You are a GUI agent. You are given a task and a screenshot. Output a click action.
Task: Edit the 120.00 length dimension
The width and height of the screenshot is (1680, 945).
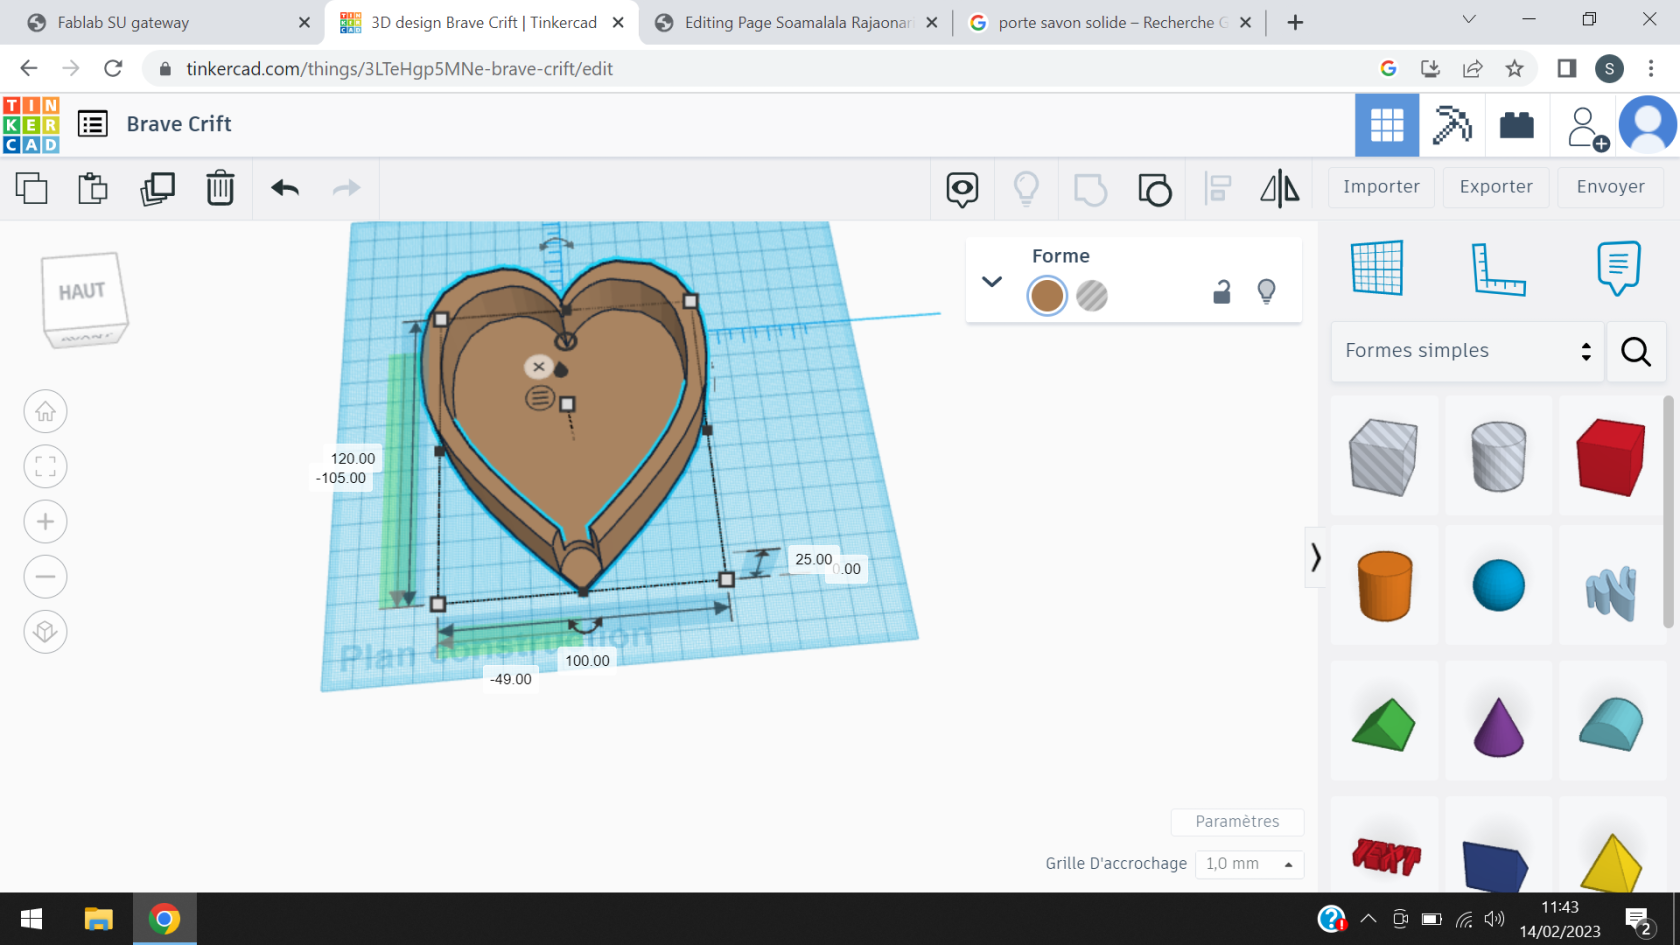click(x=353, y=459)
